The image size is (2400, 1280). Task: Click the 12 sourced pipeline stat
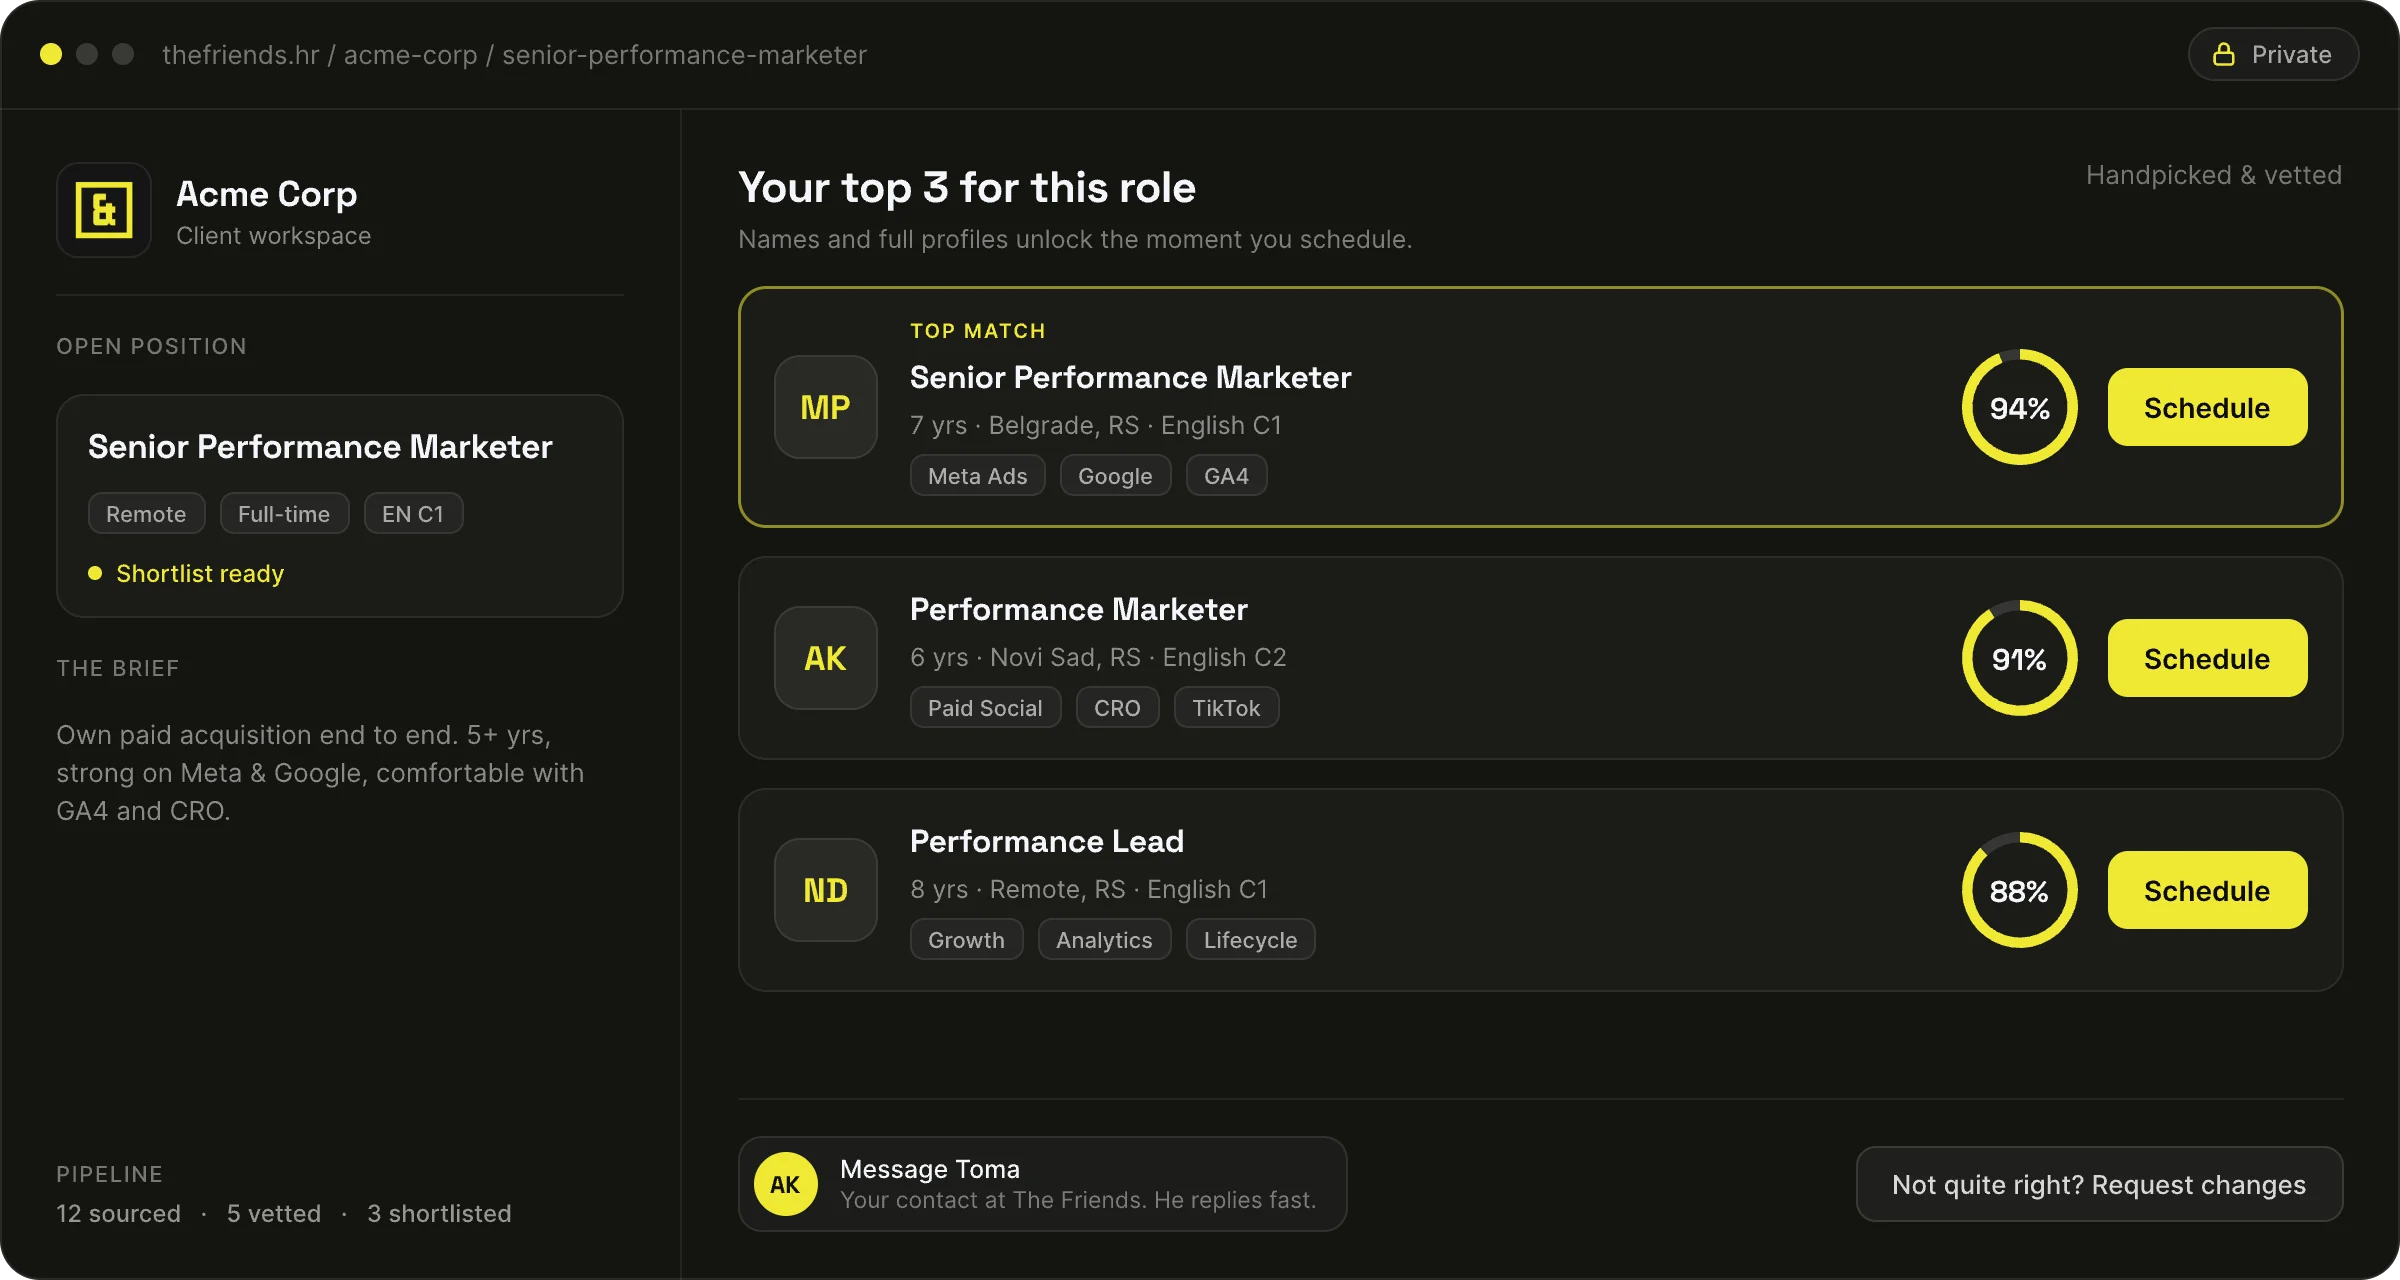pyautogui.click(x=118, y=1213)
